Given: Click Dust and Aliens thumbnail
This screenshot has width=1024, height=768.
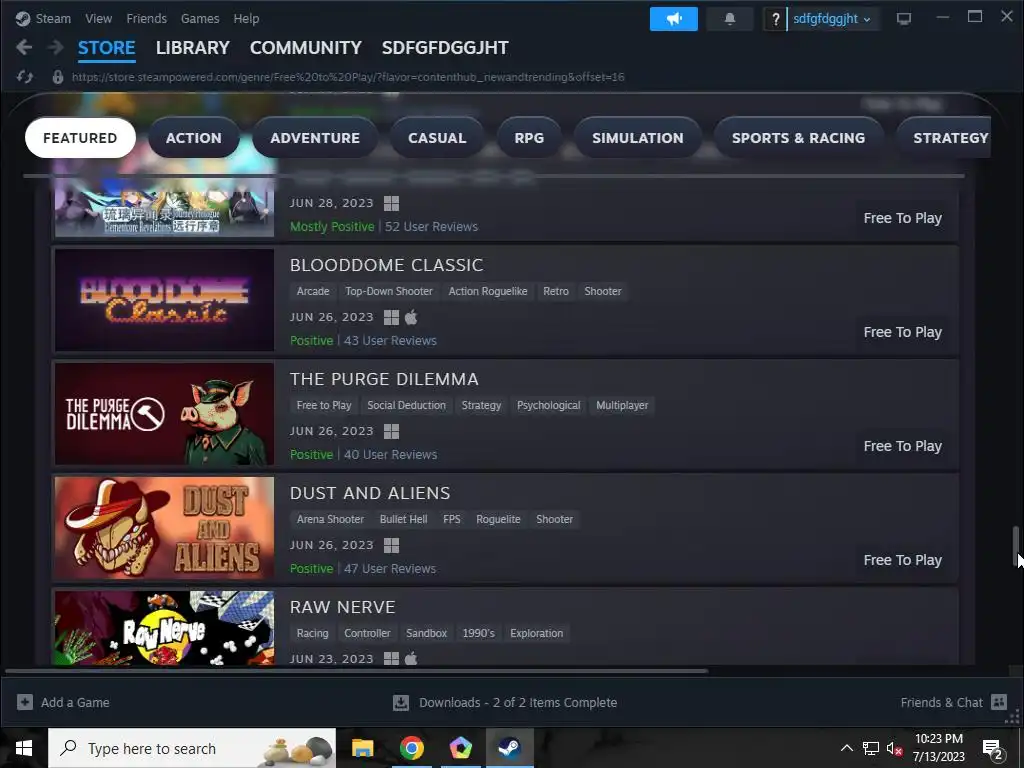Looking at the screenshot, I should pyautogui.click(x=165, y=528).
